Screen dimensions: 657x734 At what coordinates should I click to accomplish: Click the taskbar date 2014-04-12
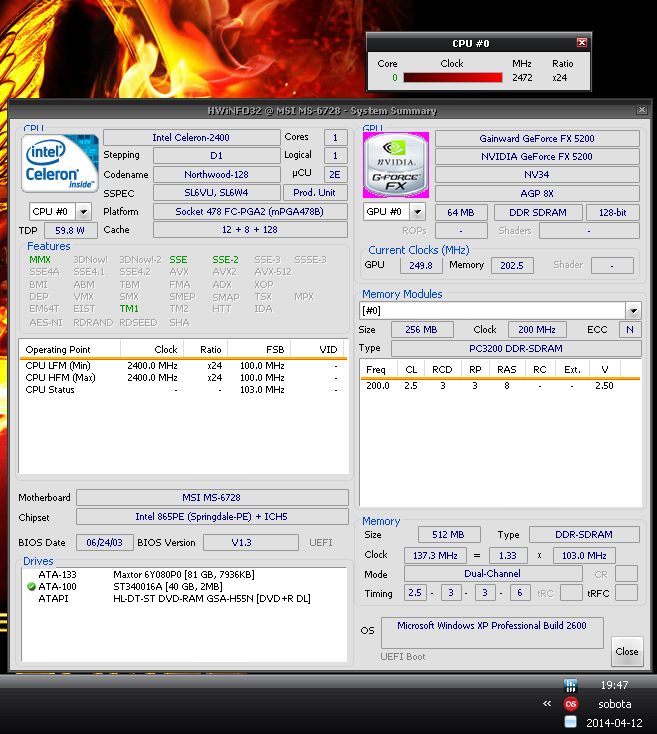(x=614, y=723)
